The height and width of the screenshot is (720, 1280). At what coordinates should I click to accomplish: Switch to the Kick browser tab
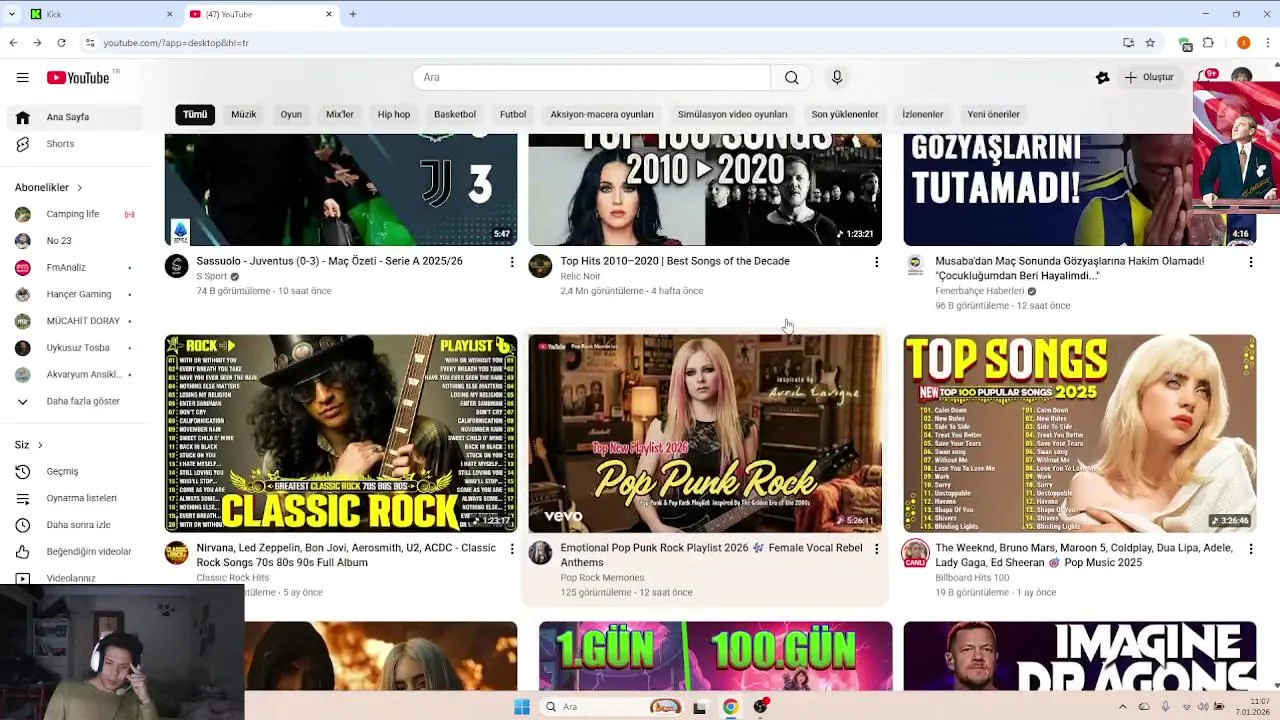coord(100,14)
